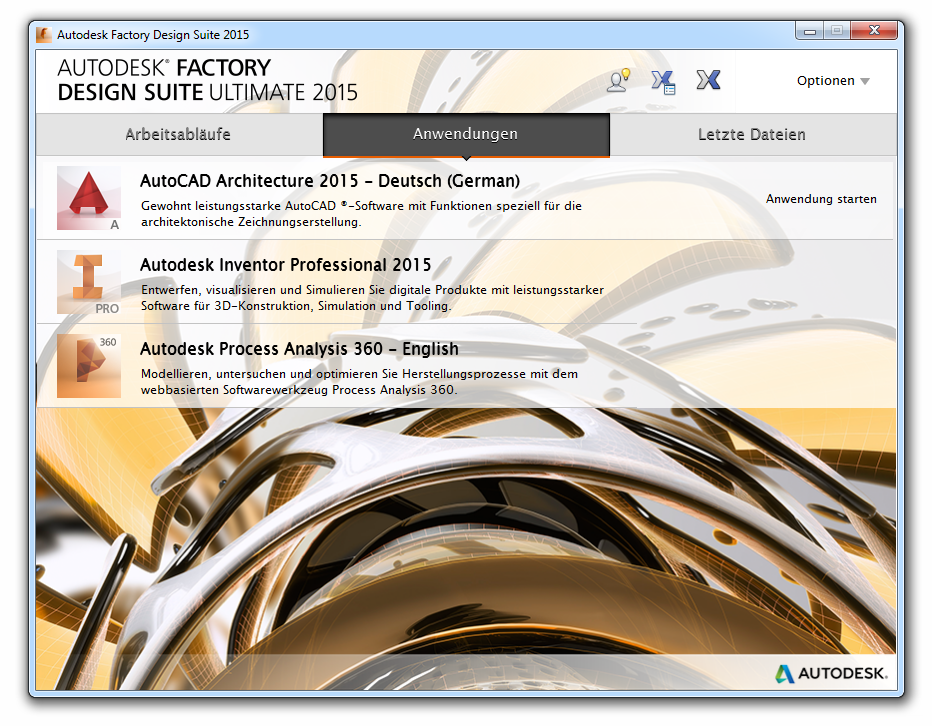
Task: Open the Exchange apps list icon
Action: [x=663, y=81]
